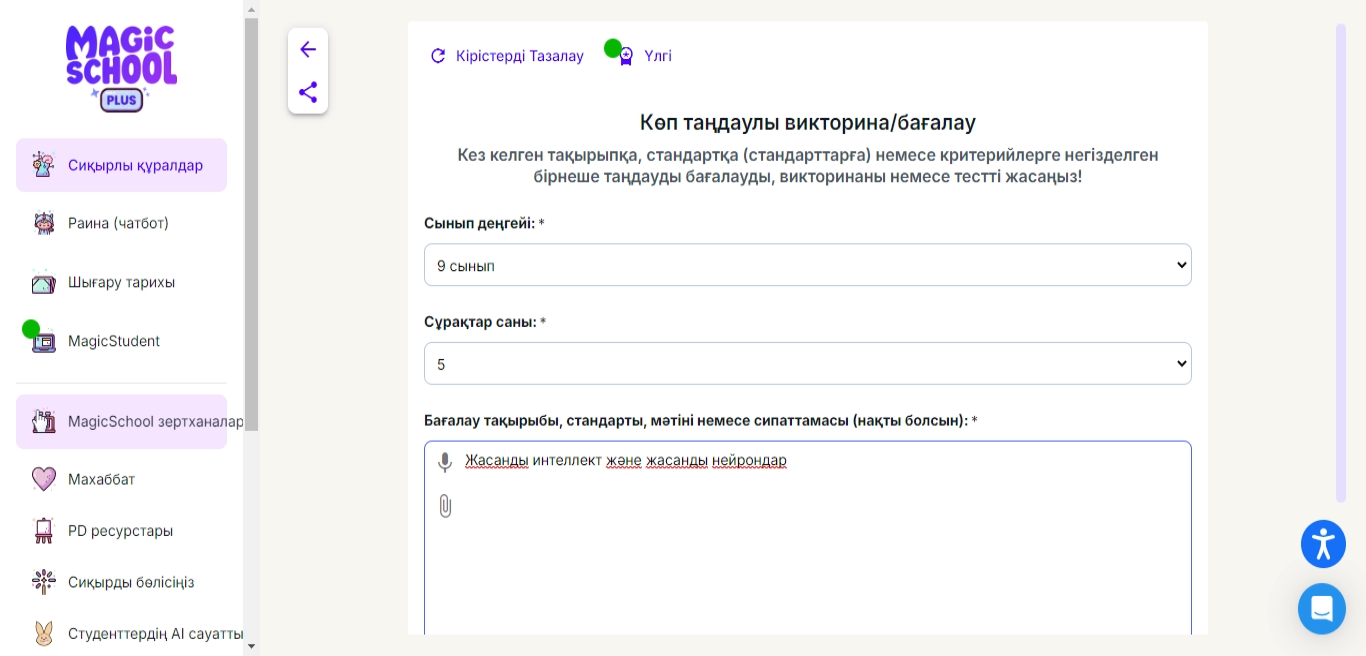
Task: Open Шығару тарихы in sidebar
Action: (121, 282)
